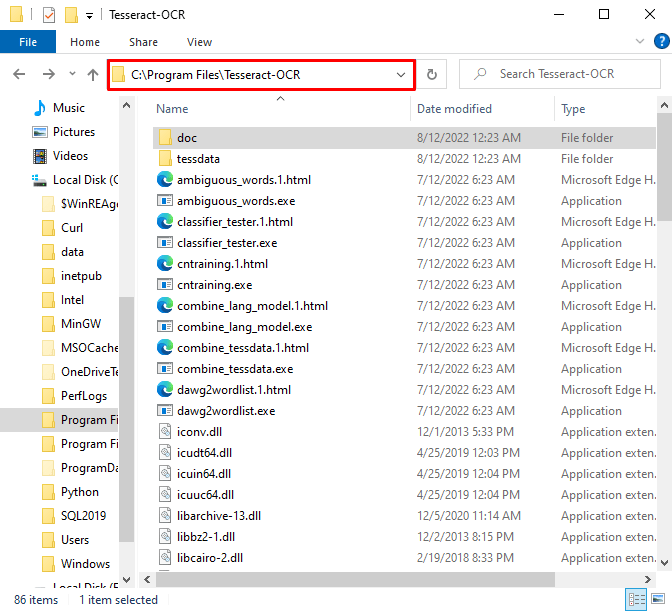The width and height of the screenshot is (672, 612).
Task: Refresh the Tesseract-OCR folder
Action: point(432,75)
